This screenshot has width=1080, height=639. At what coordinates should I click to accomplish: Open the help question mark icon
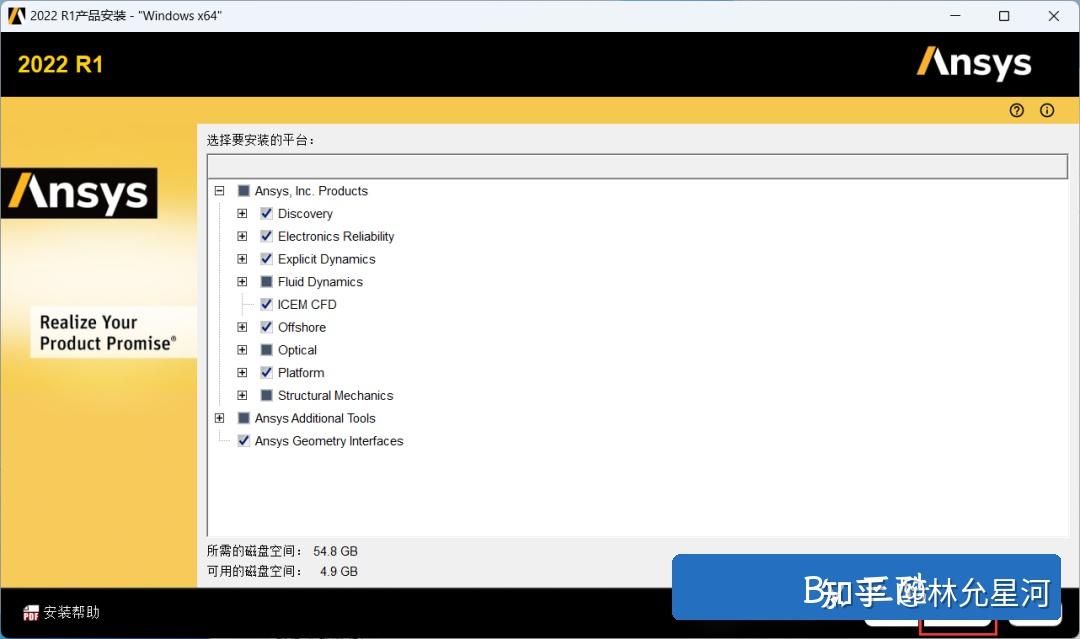point(1016,110)
